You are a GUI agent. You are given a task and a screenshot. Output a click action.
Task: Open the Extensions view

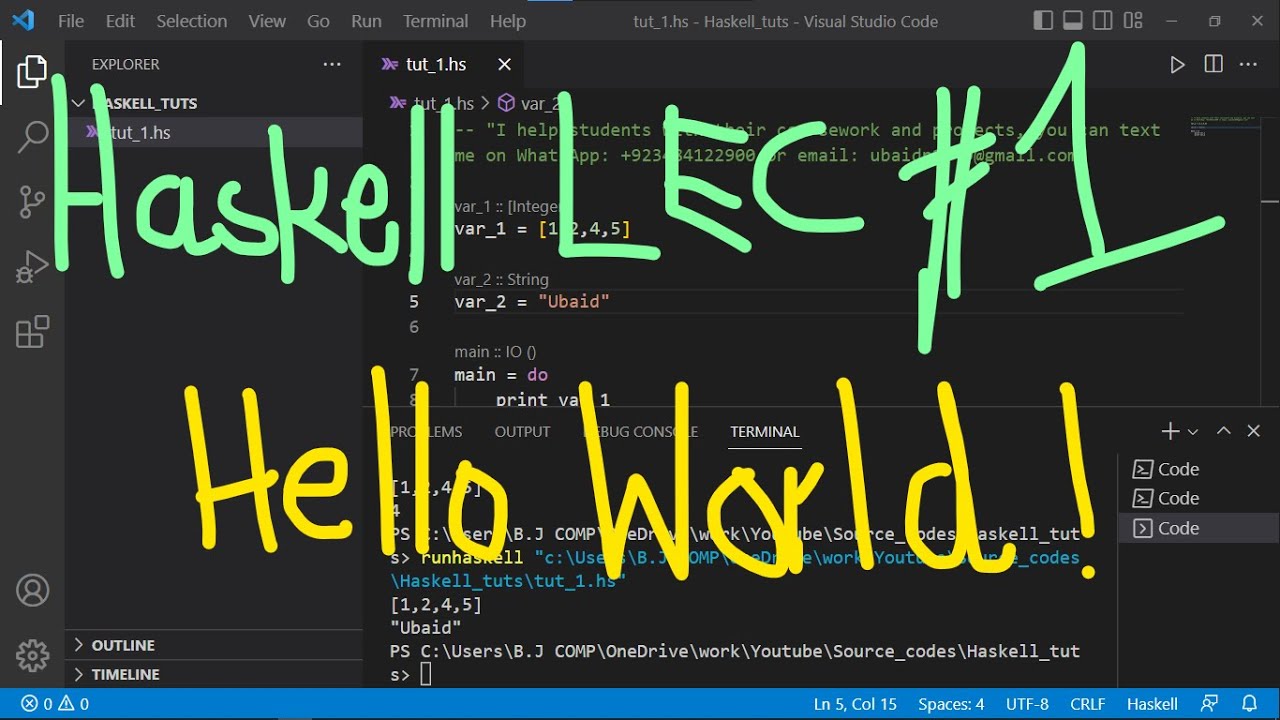32,332
